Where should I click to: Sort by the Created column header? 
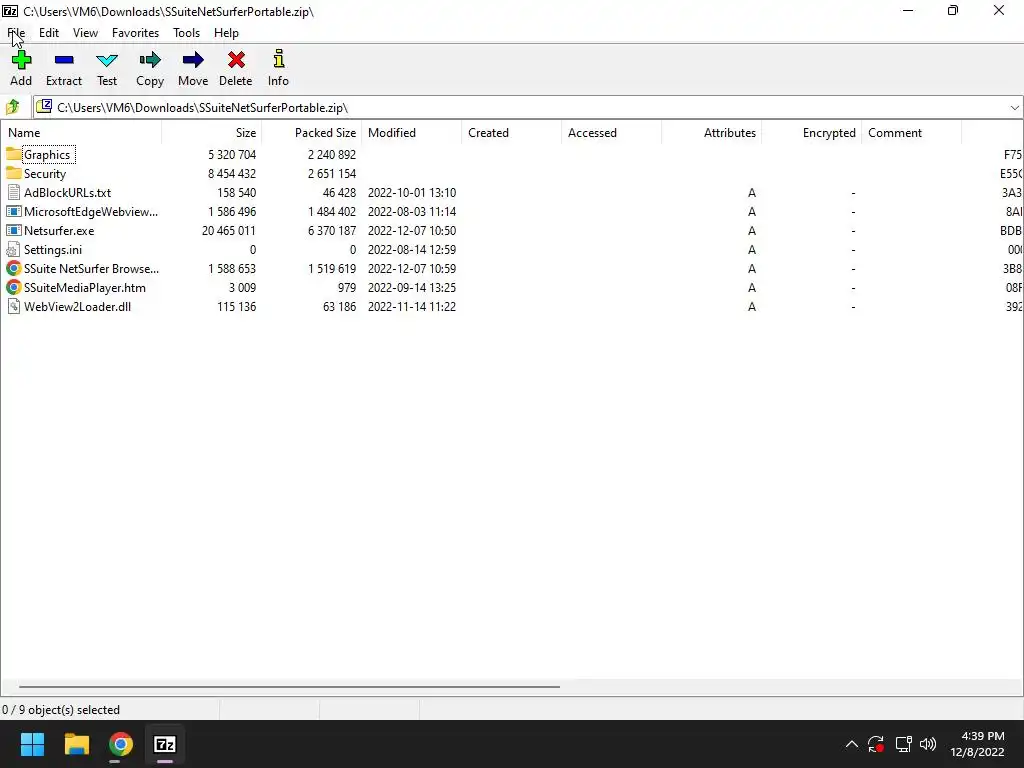click(x=511, y=133)
